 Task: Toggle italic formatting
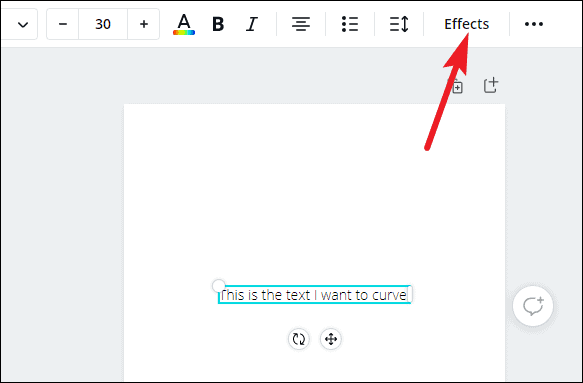click(252, 25)
